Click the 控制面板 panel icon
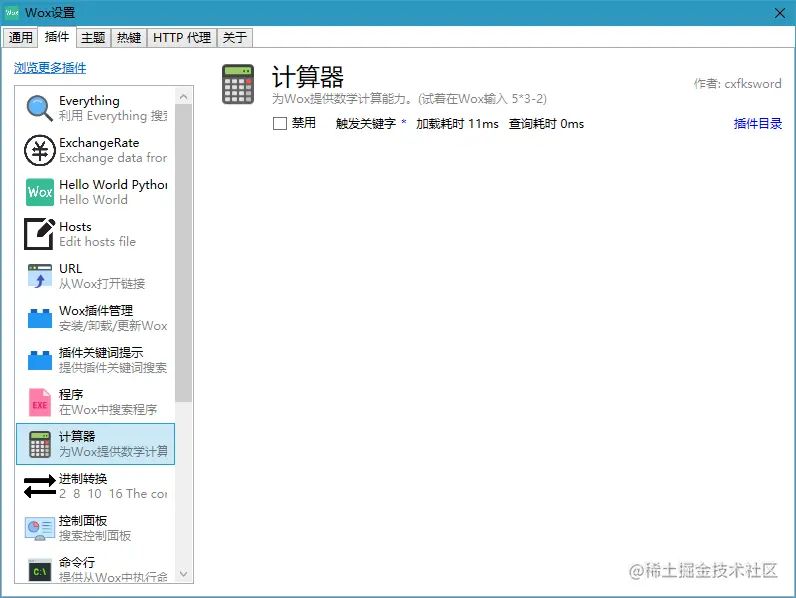This screenshot has height=598, width=796. (x=40, y=528)
